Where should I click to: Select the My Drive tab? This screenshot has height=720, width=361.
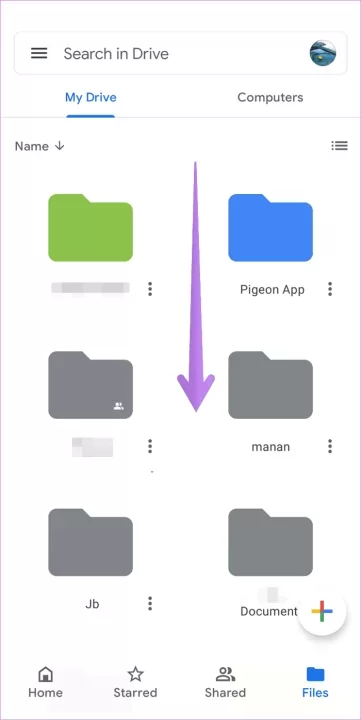90,97
